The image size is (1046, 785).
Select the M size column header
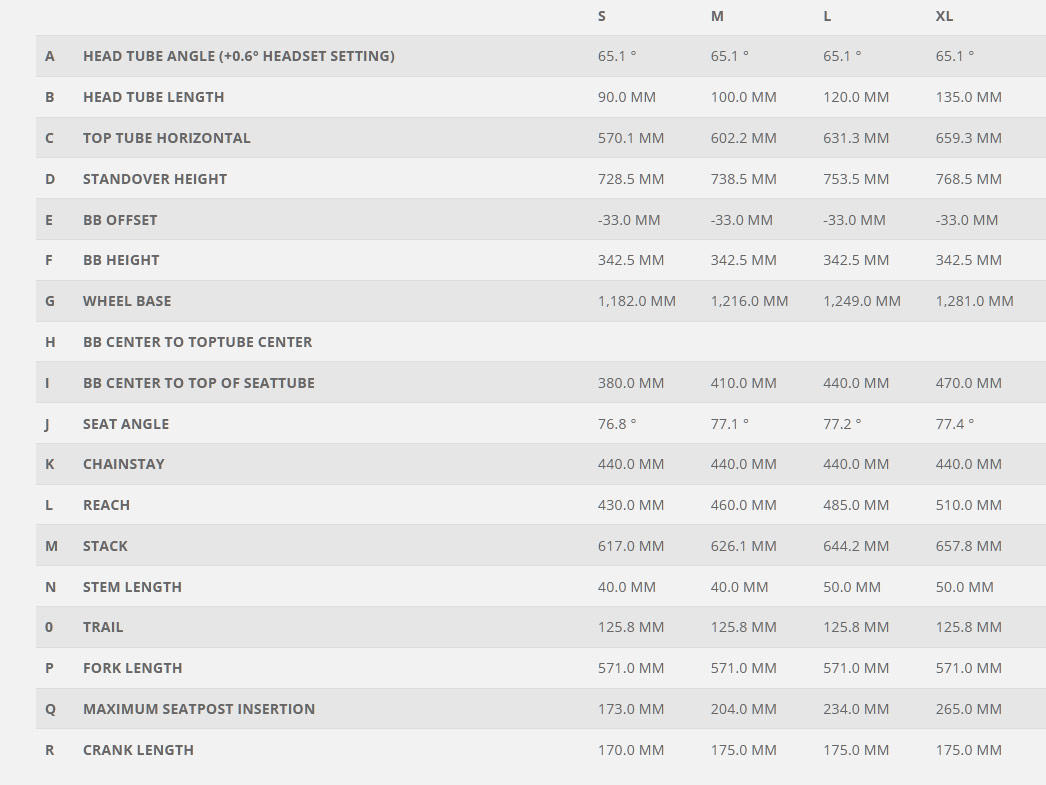pos(717,16)
